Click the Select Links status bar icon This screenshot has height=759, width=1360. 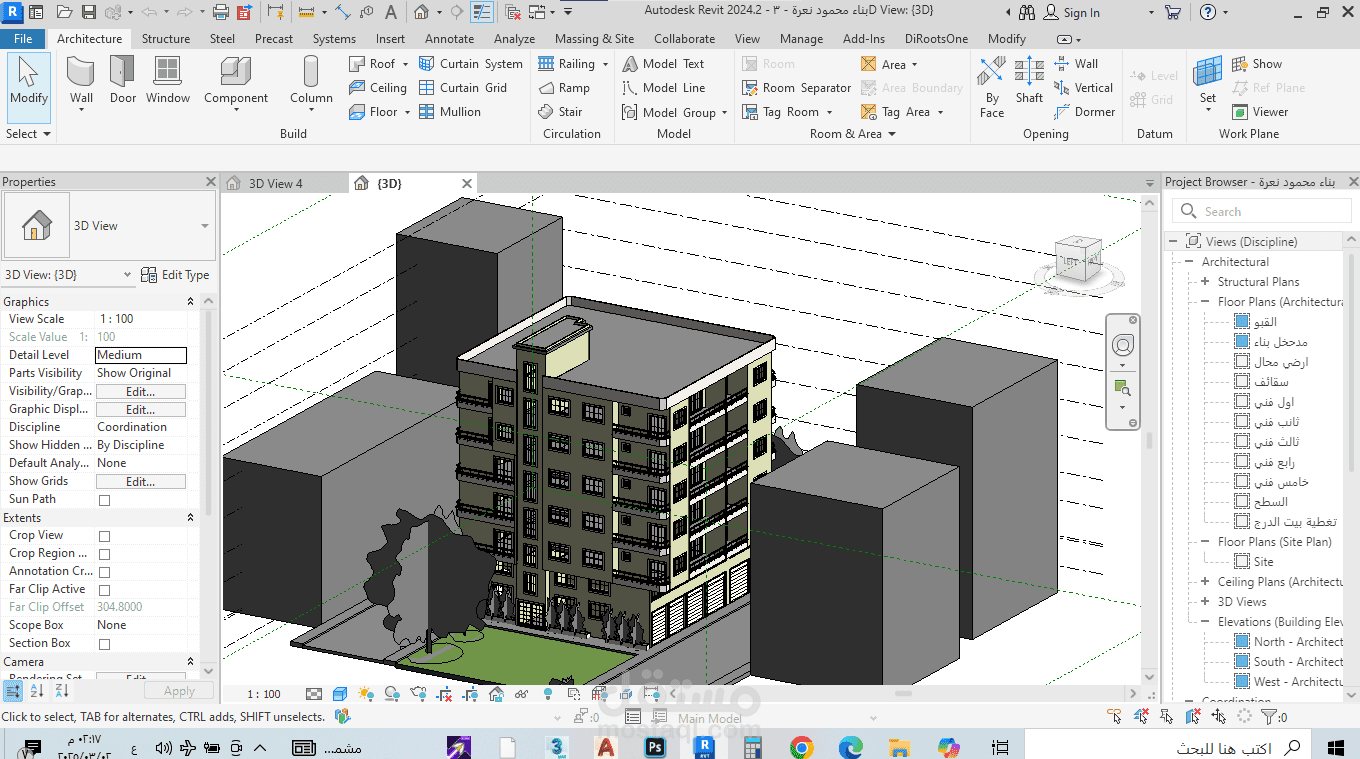1115,717
